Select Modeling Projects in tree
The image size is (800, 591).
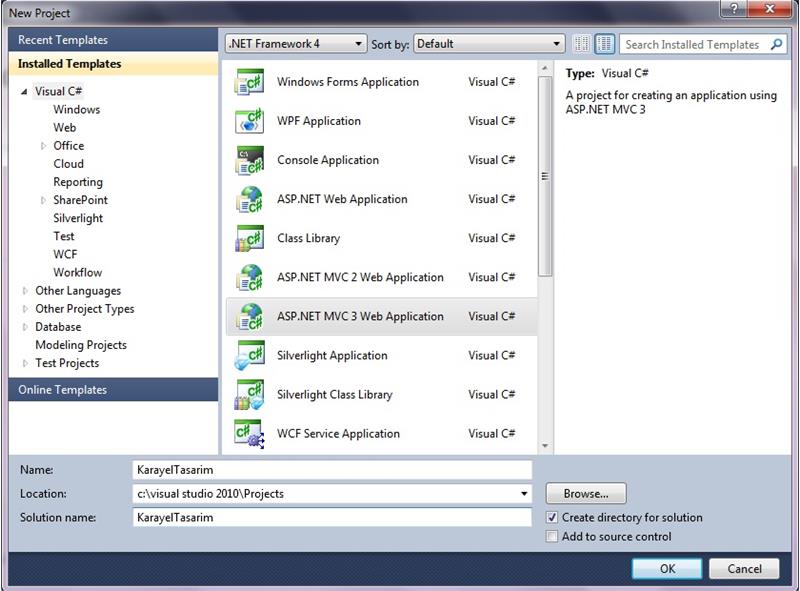click(x=81, y=345)
